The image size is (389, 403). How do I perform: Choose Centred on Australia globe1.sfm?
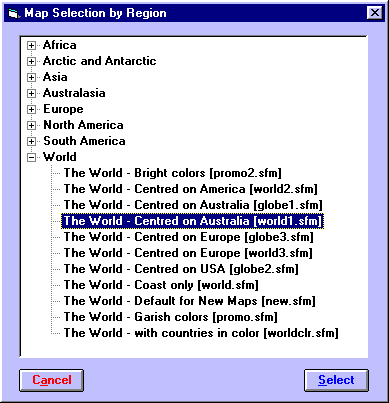[193, 205]
